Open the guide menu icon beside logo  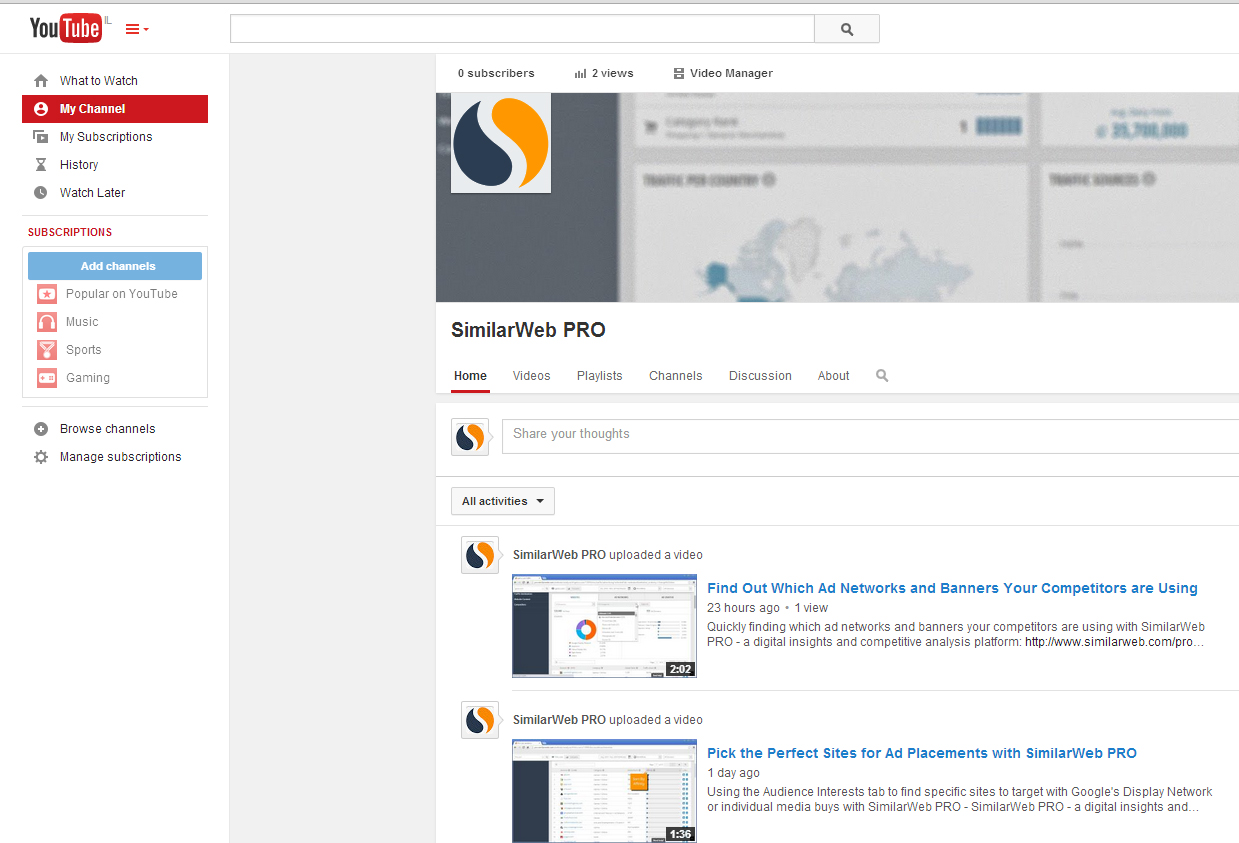pos(137,30)
